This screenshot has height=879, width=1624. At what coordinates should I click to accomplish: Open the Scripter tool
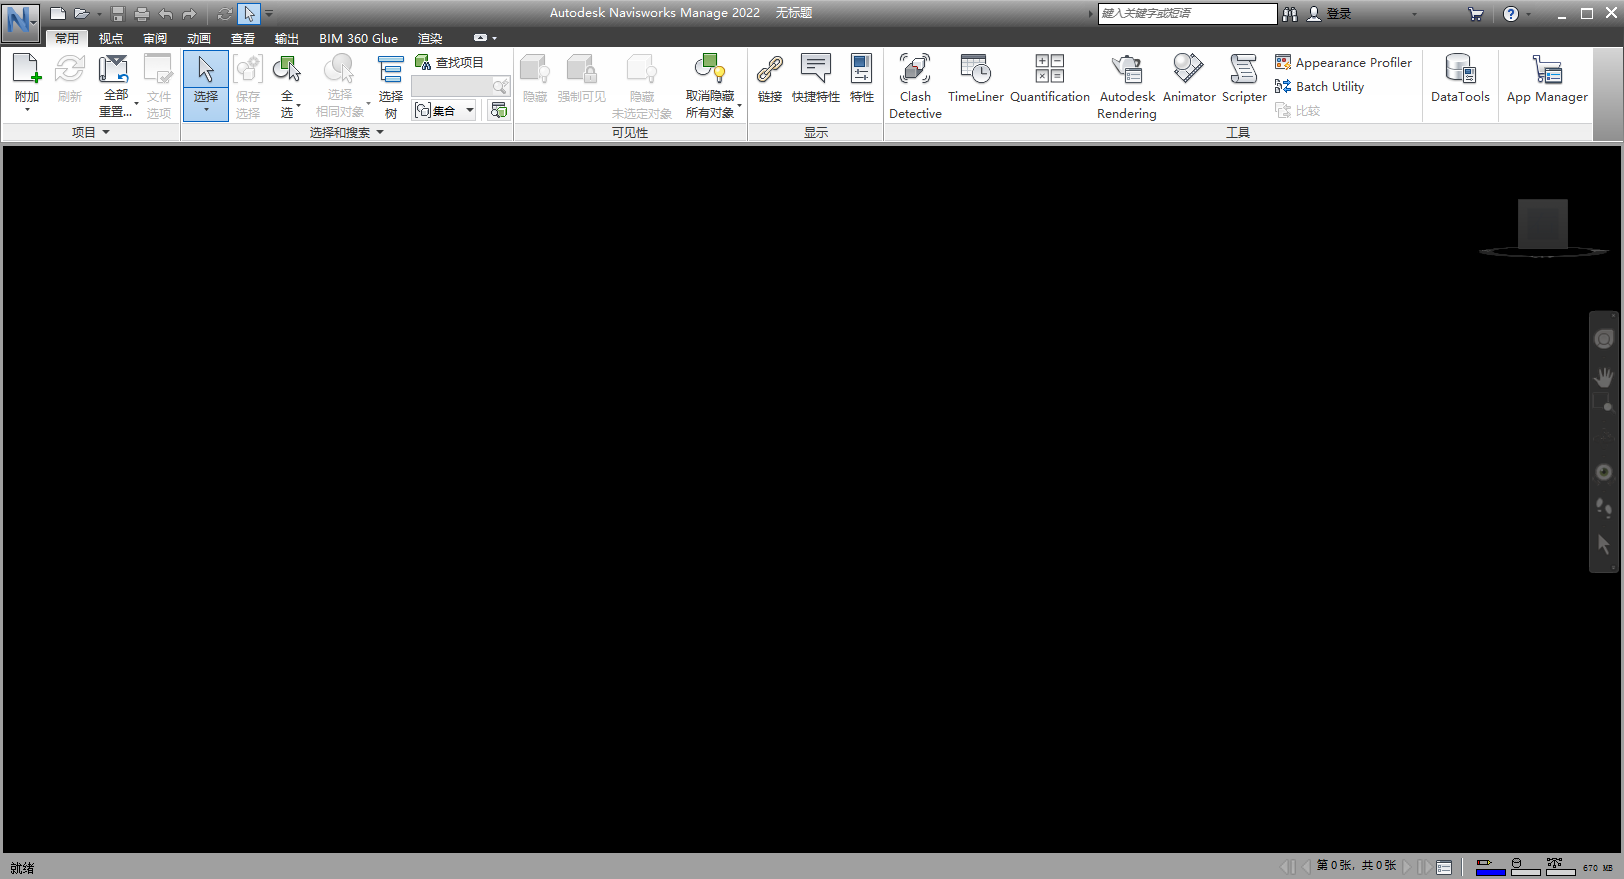coord(1243,80)
